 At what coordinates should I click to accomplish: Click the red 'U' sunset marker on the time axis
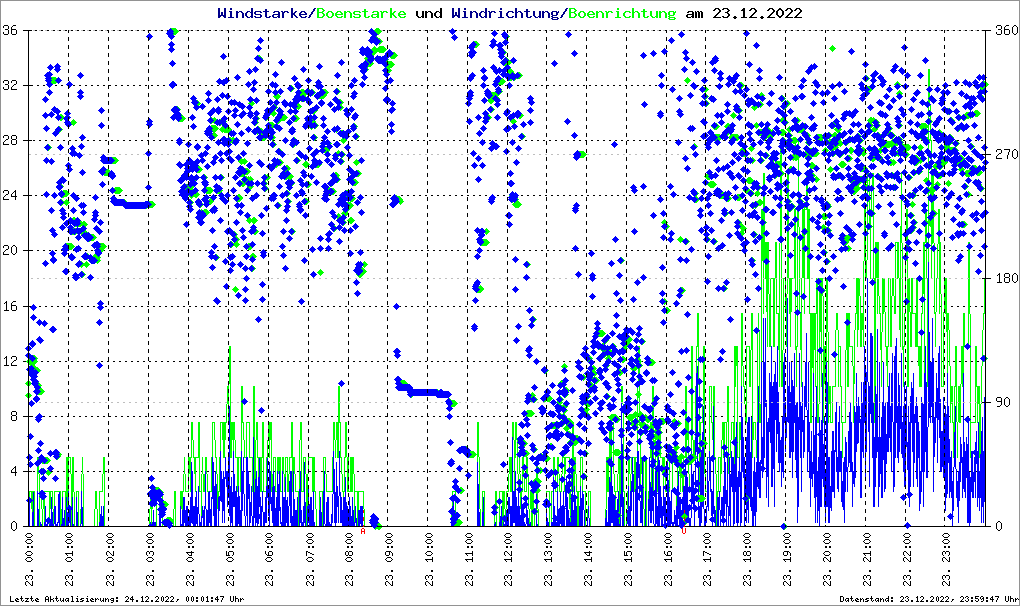click(x=683, y=531)
